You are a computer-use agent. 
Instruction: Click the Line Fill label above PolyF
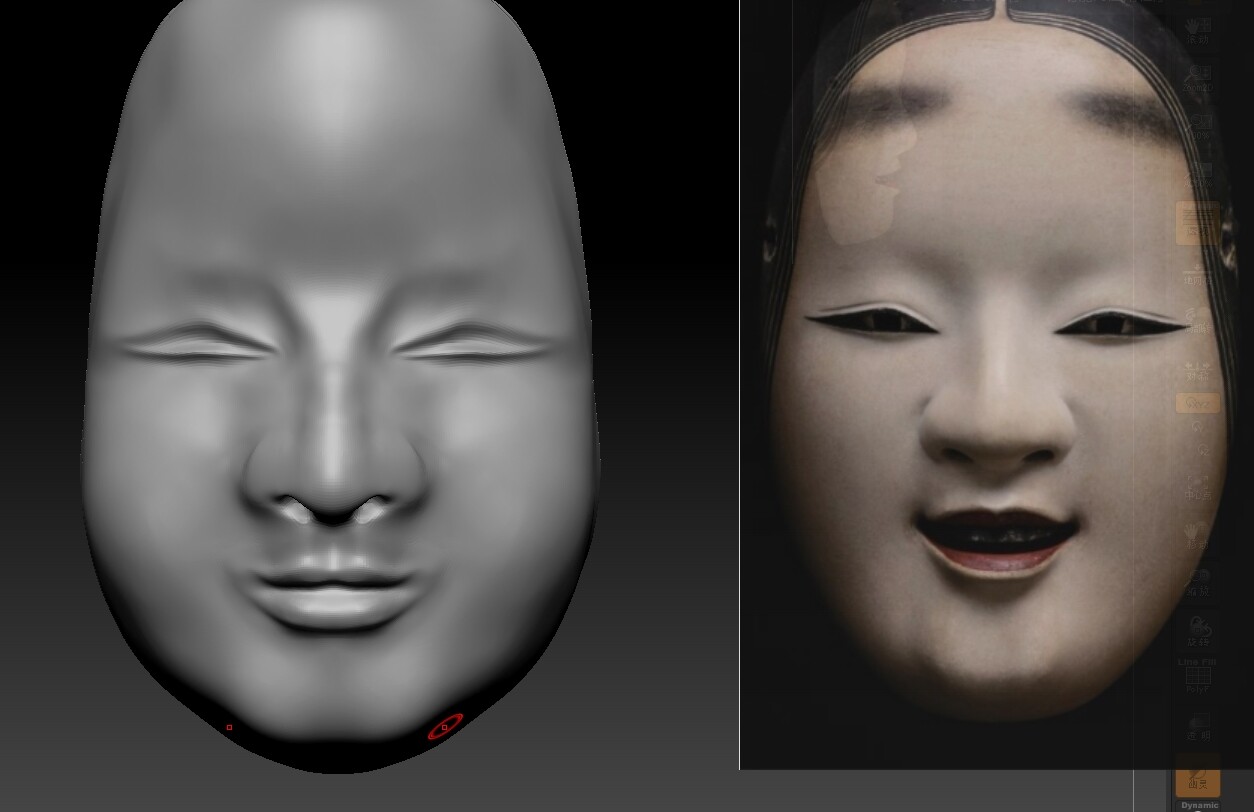point(1197,661)
